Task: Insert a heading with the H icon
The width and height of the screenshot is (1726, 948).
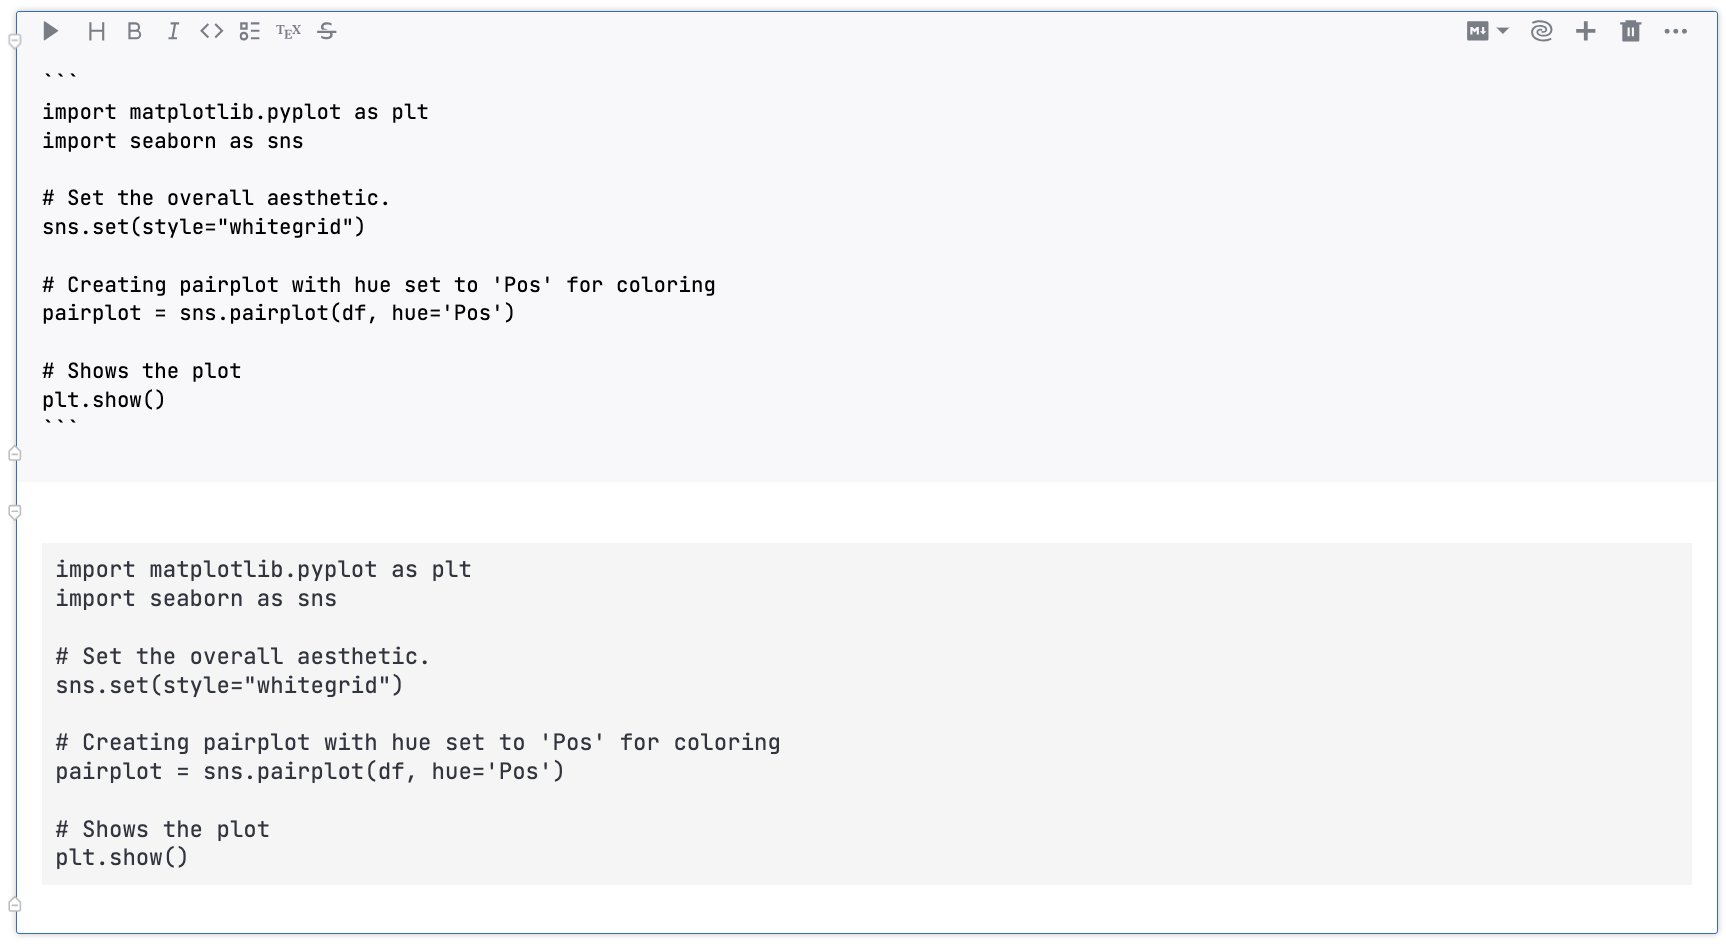Action: pos(96,31)
